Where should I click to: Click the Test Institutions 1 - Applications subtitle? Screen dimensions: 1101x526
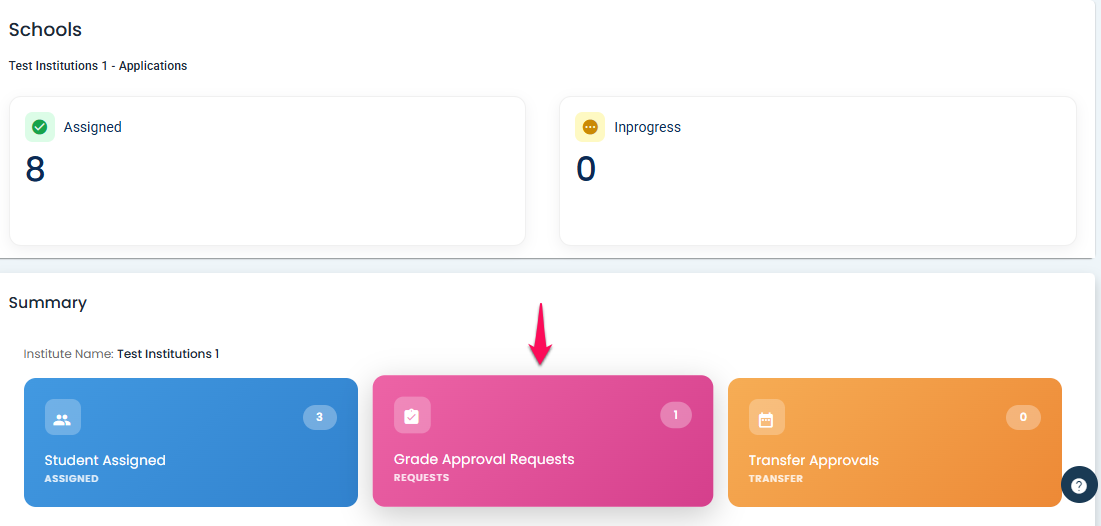tap(98, 66)
